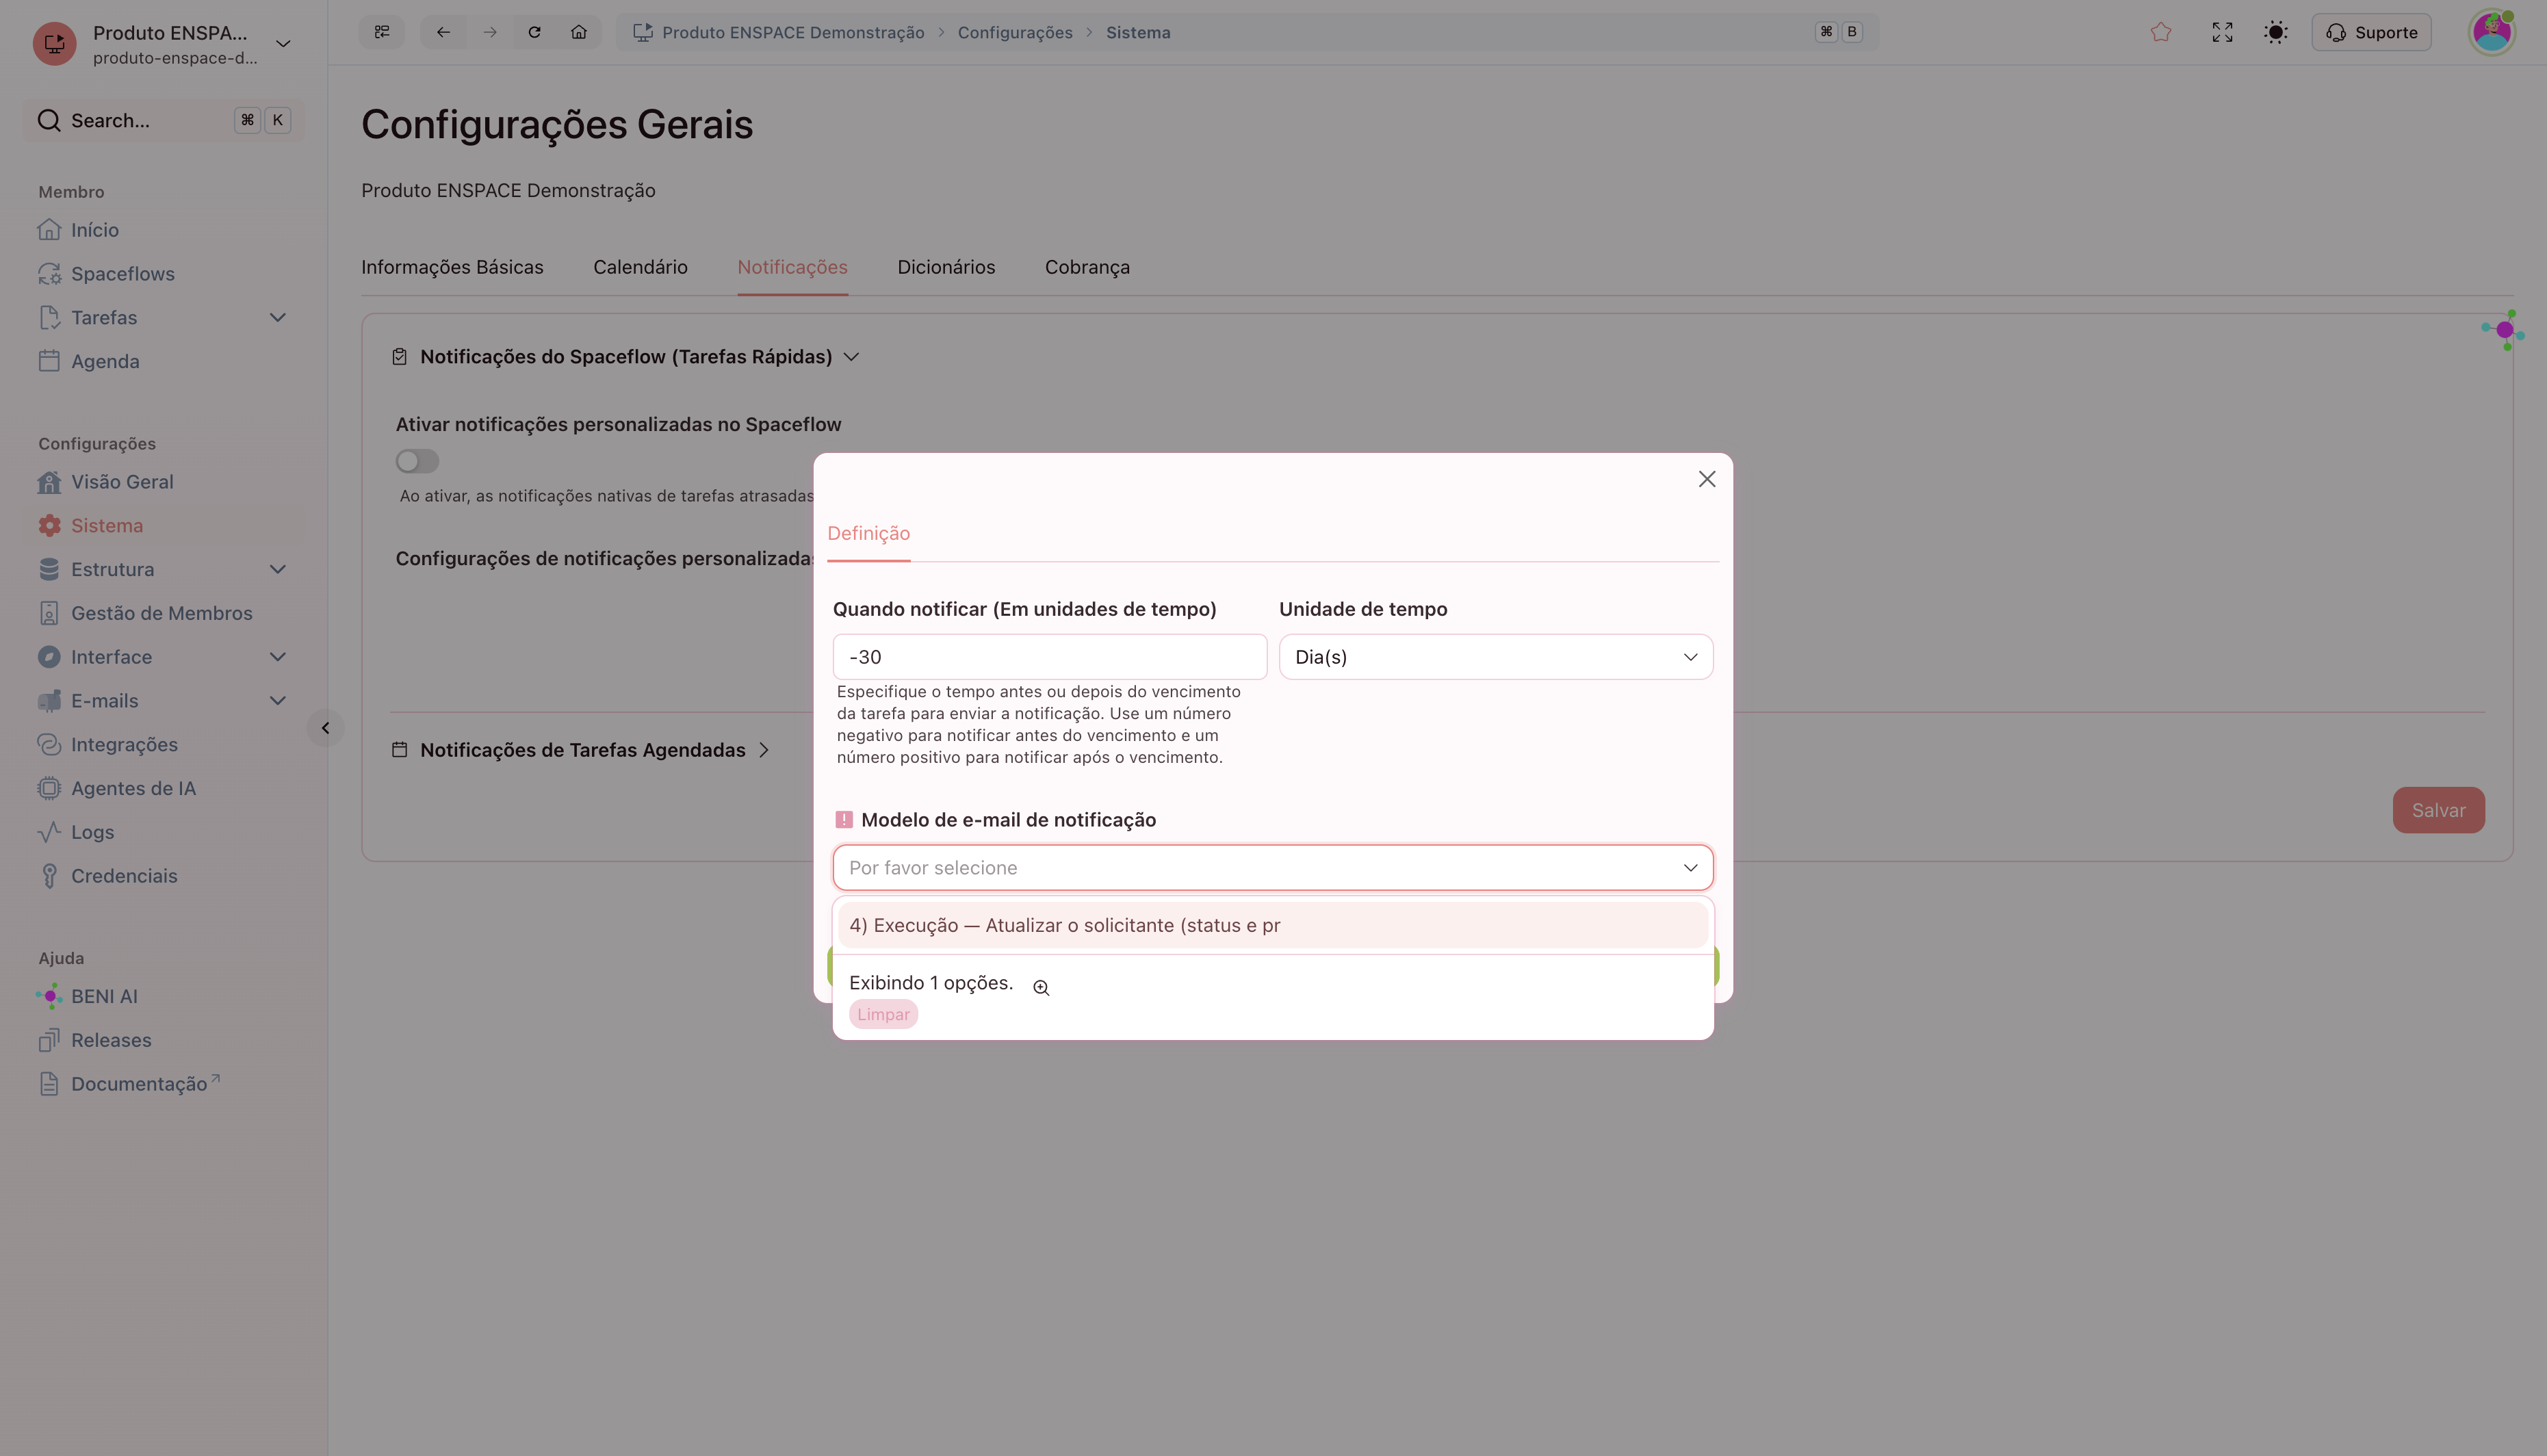Open the Unidade de tempo dropdown
The width and height of the screenshot is (2547, 1456).
(1496, 657)
